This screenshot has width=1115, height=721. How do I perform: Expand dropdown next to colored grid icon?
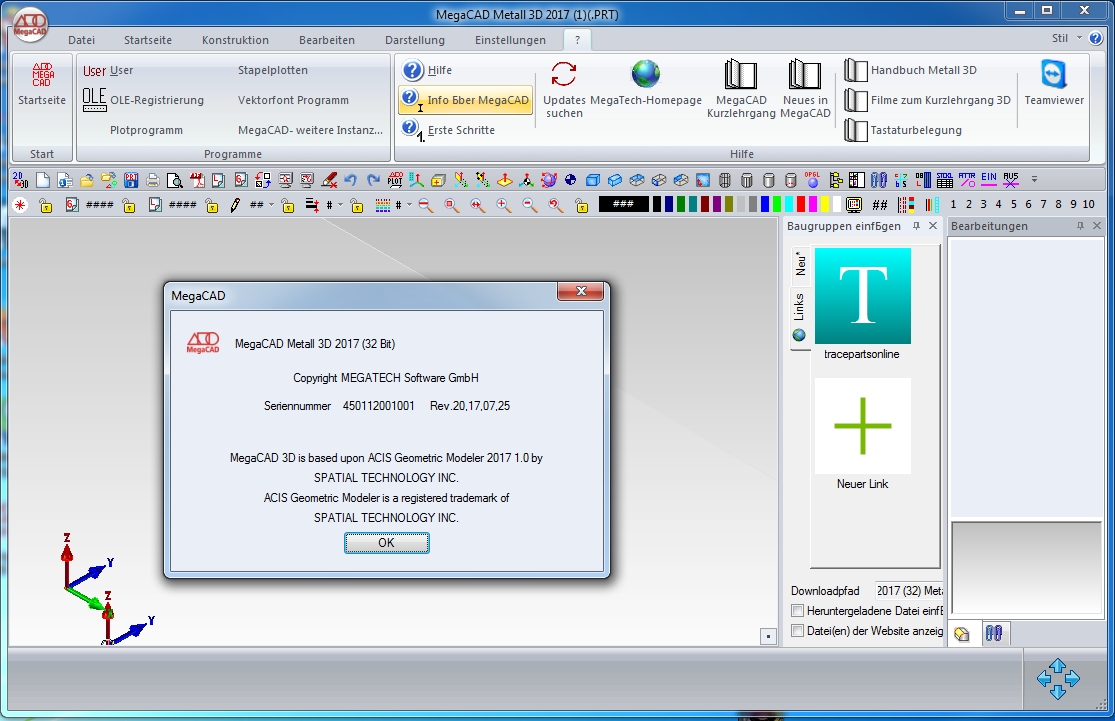point(409,205)
